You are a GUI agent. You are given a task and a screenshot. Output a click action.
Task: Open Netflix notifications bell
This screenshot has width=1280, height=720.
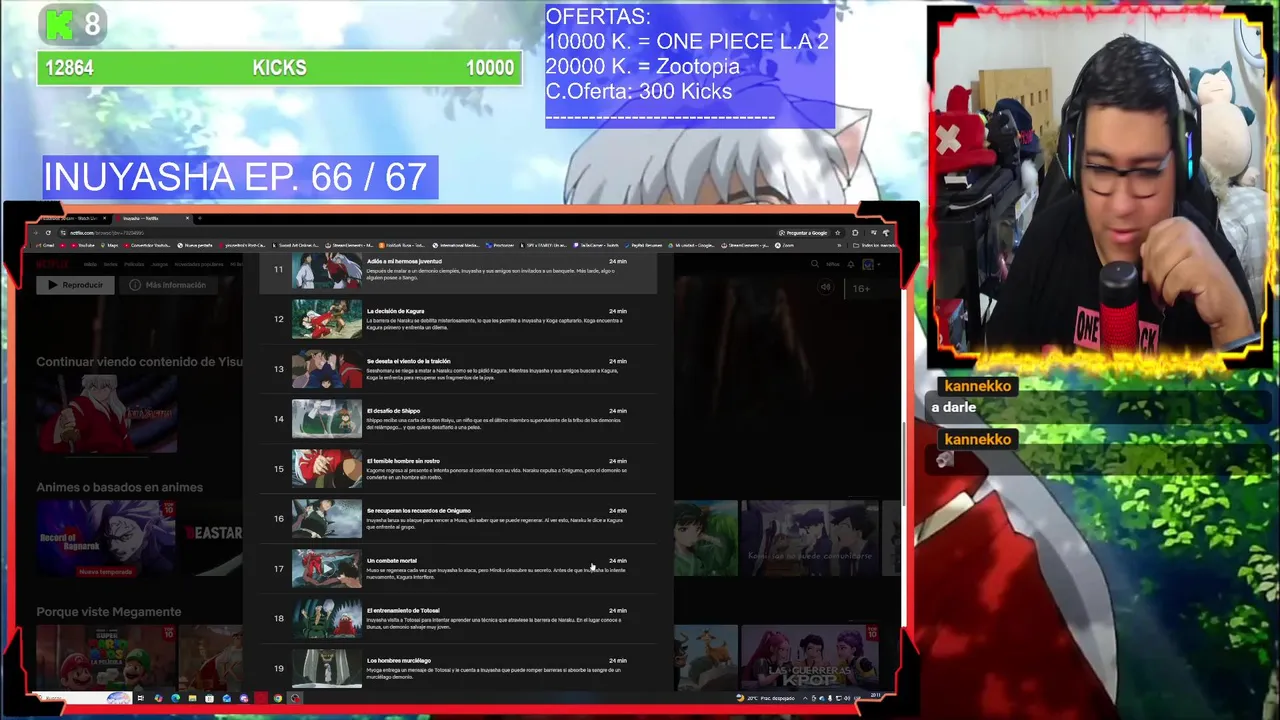click(x=851, y=264)
